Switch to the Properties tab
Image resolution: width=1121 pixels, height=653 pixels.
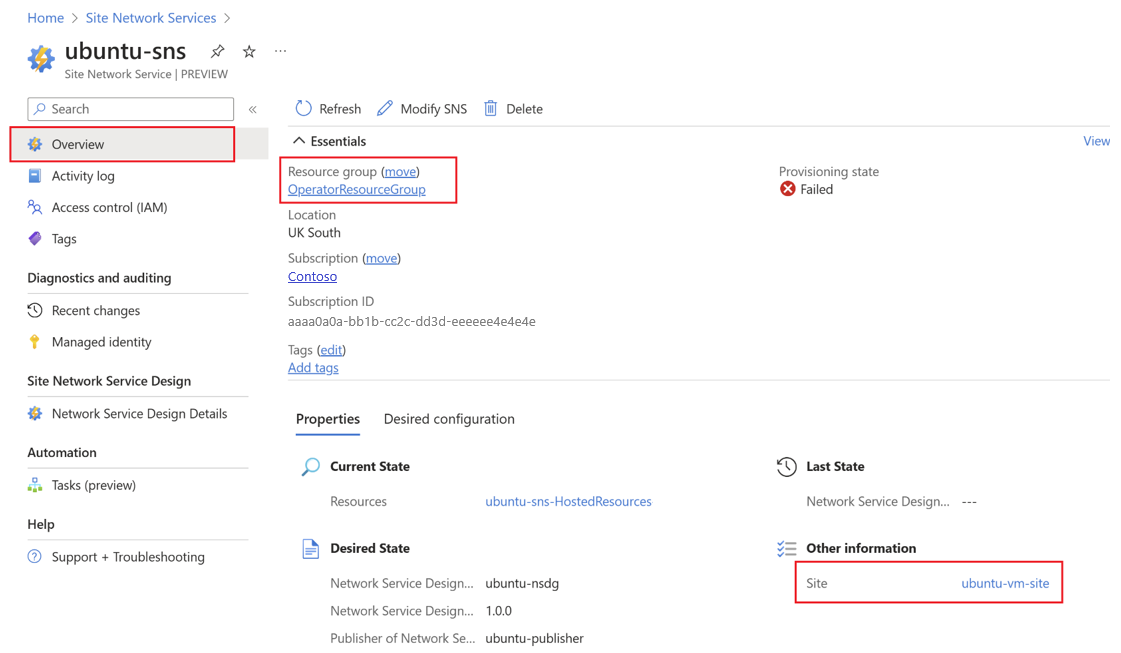[x=328, y=419]
